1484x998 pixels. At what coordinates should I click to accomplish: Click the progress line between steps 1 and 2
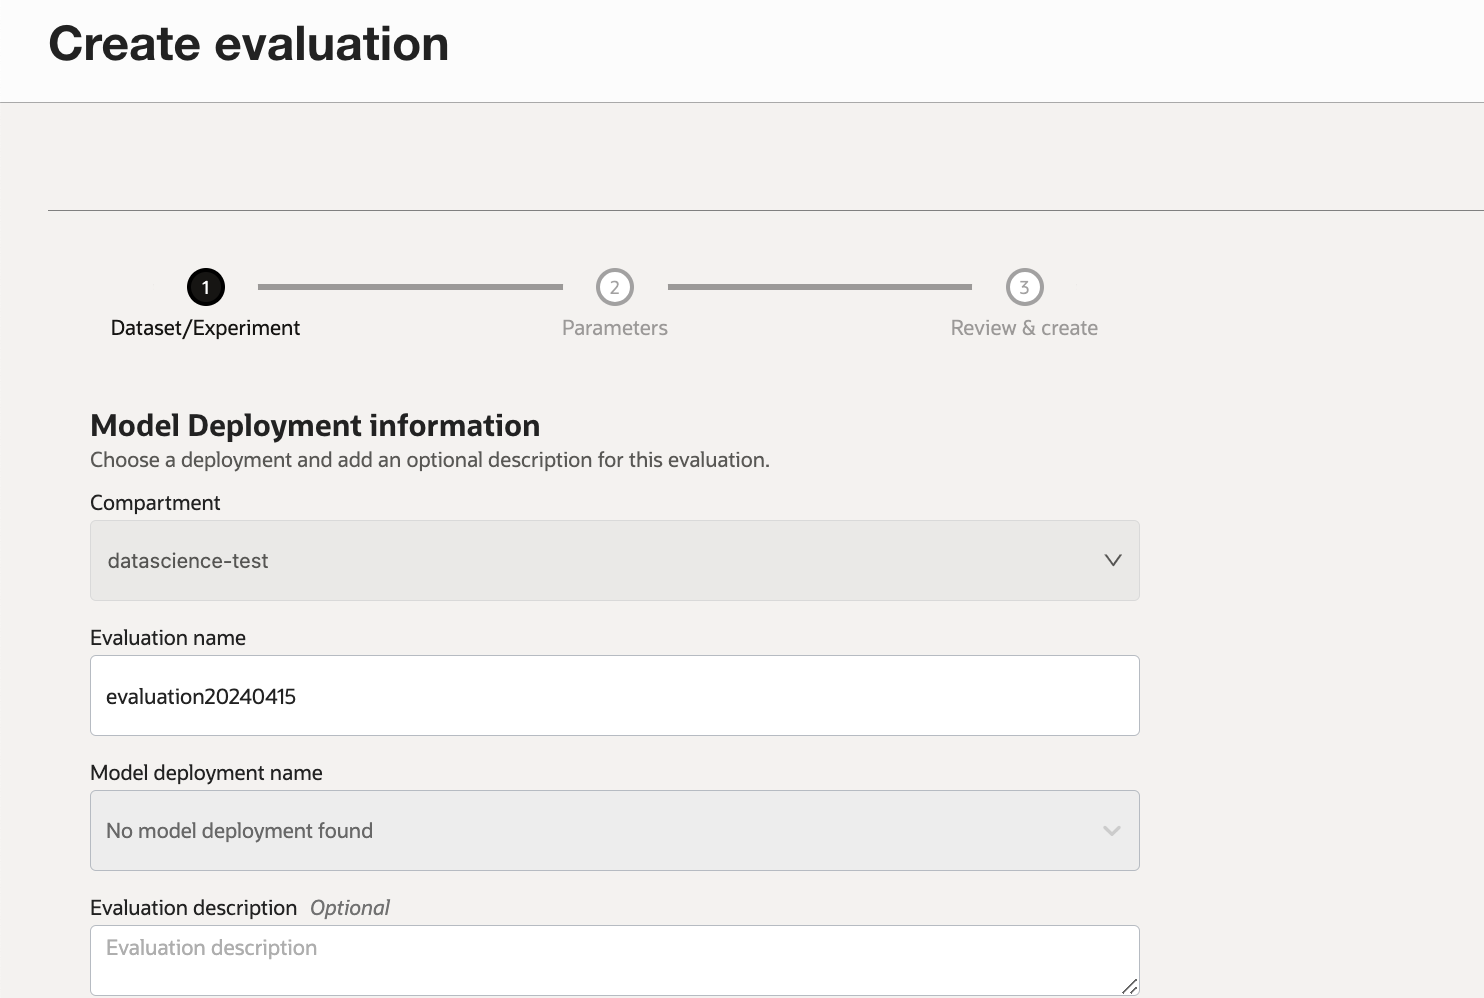coord(410,287)
